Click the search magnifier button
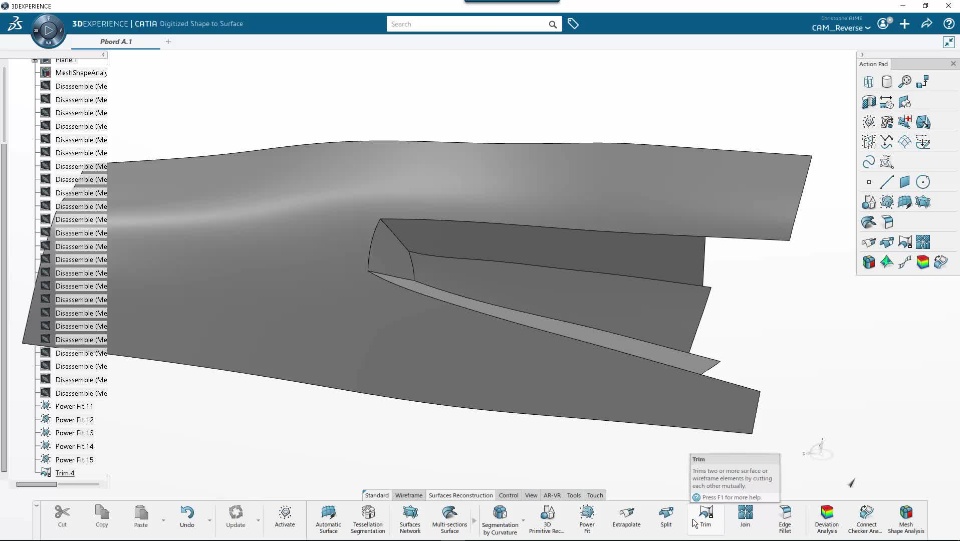This screenshot has height=541, width=960. (x=553, y=24)
